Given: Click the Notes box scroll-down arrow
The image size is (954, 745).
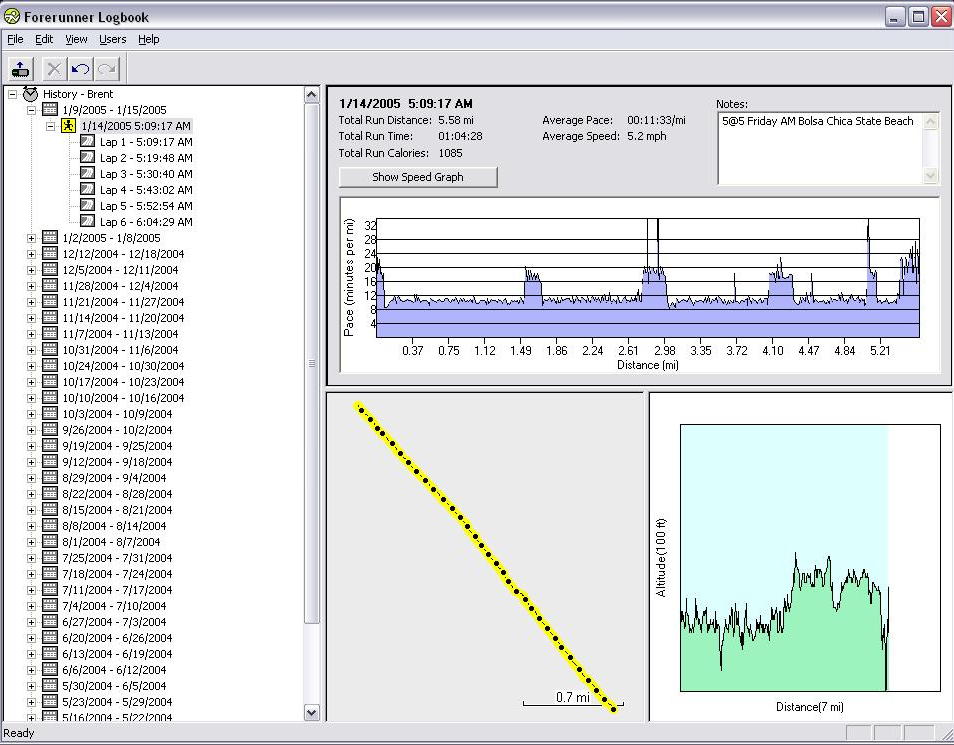Looking at the screenshot, I should (x=930, y=176).
